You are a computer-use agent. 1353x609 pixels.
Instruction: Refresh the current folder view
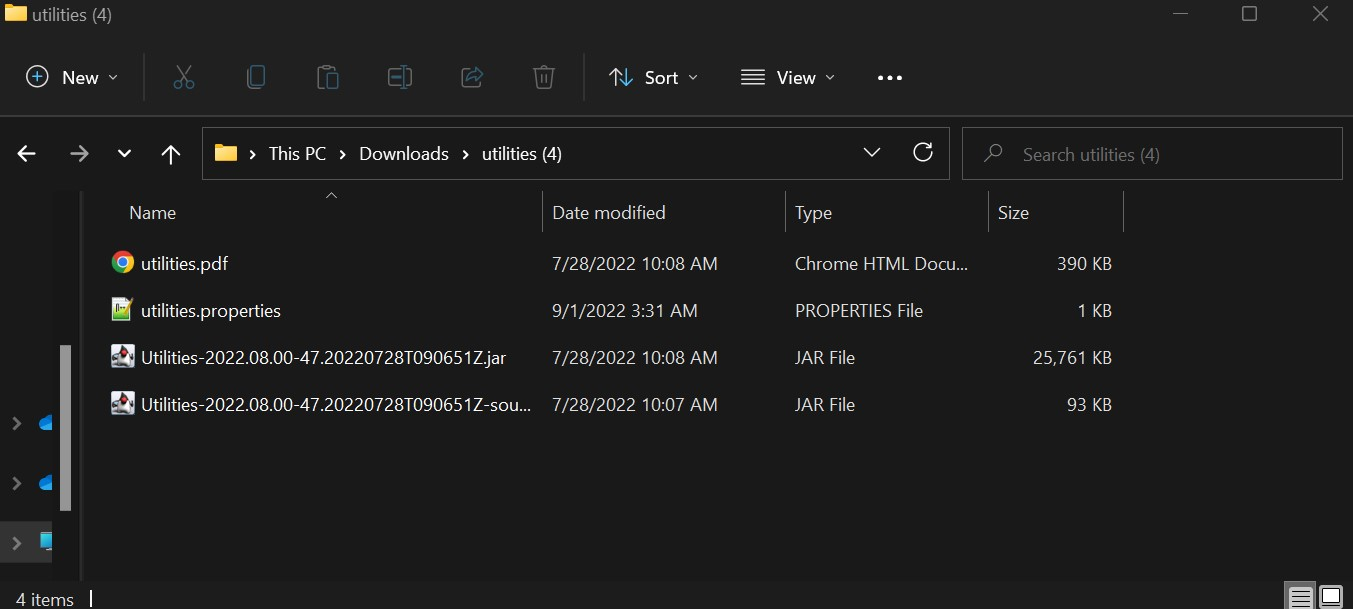pyautogui.click(x=923, y=153)
